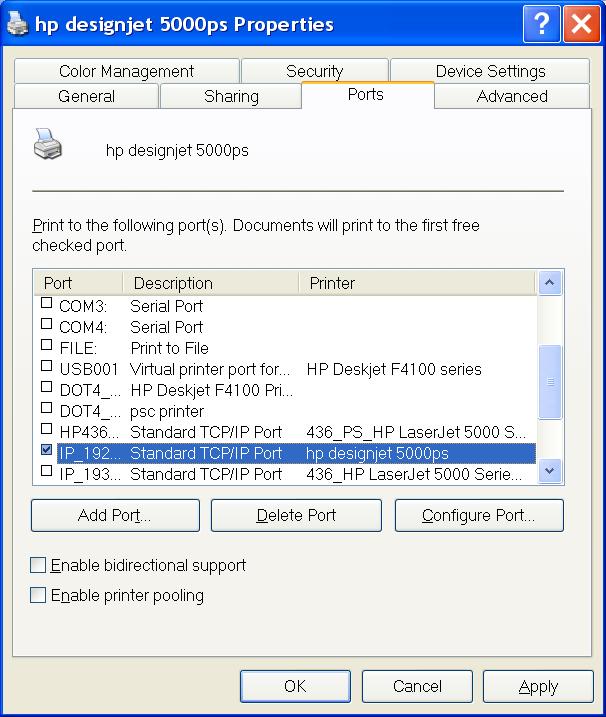The image size is (606, 717).
Task: Select the 'COM4:' port name
Action: 83,327
